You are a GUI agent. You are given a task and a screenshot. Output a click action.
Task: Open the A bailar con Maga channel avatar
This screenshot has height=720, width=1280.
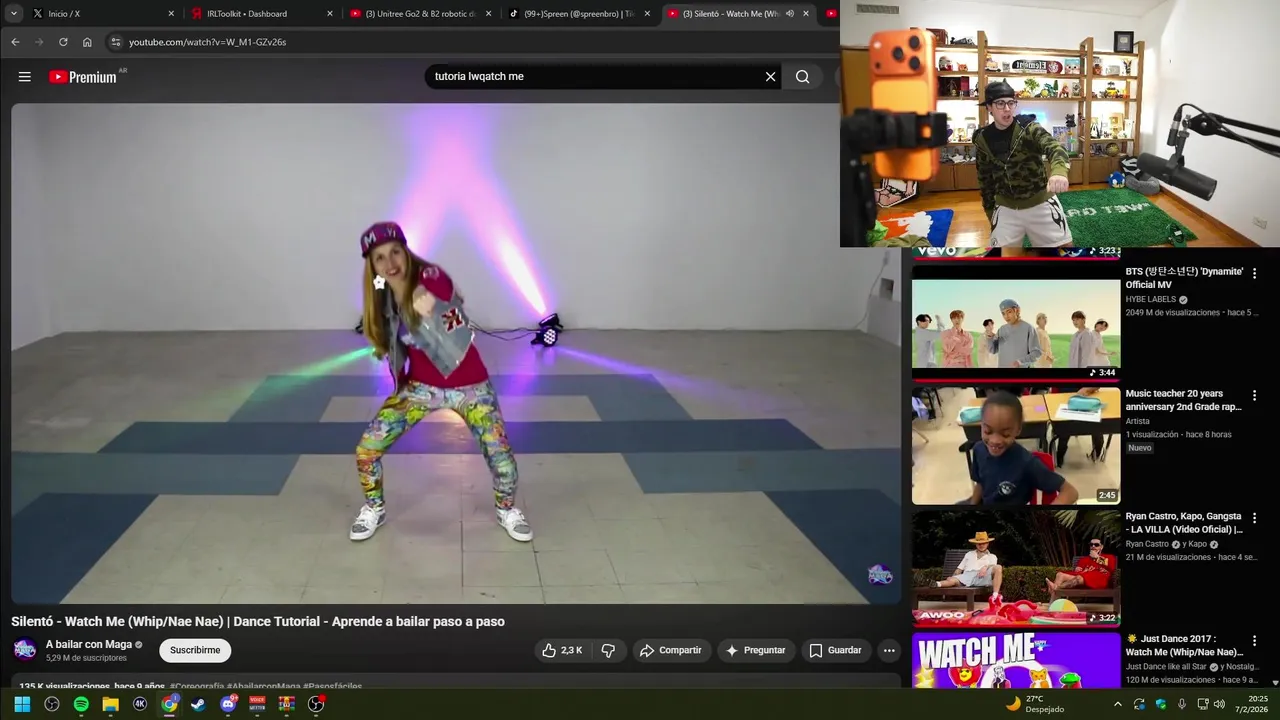tap(25, 650)
